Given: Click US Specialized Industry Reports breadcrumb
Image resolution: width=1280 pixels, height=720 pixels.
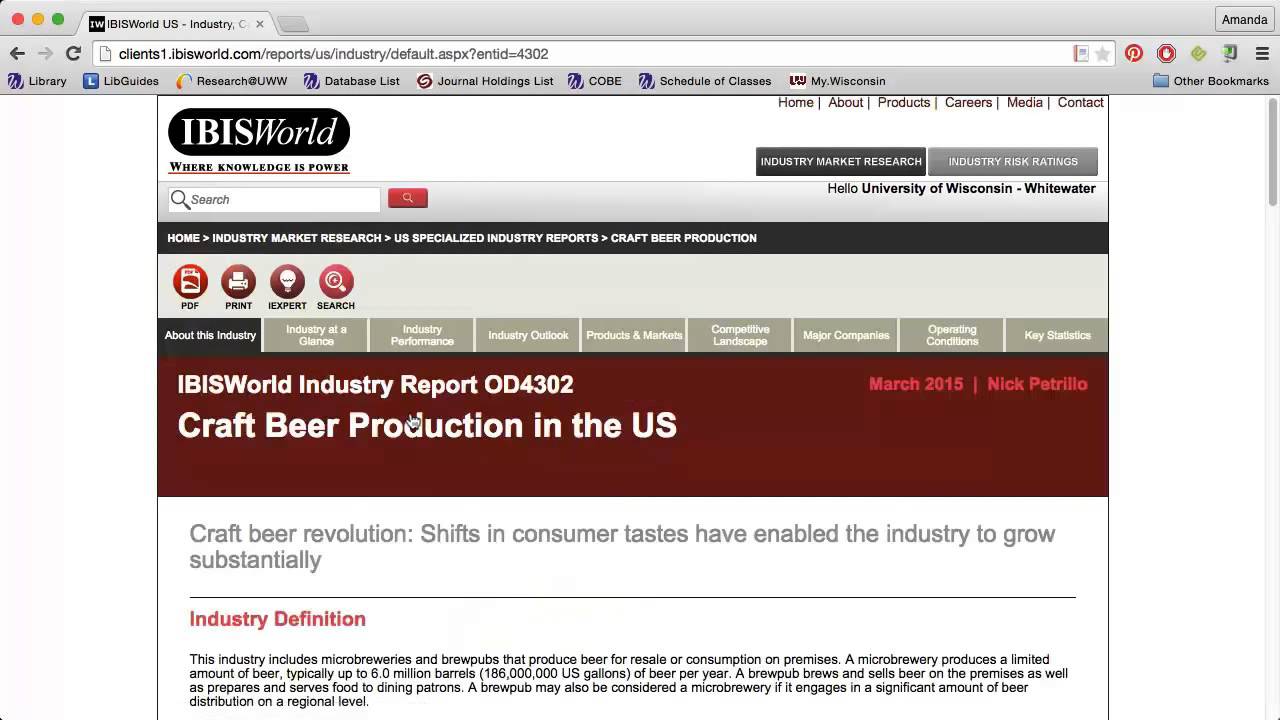Looking at the screenshot, I should point(496,238).
